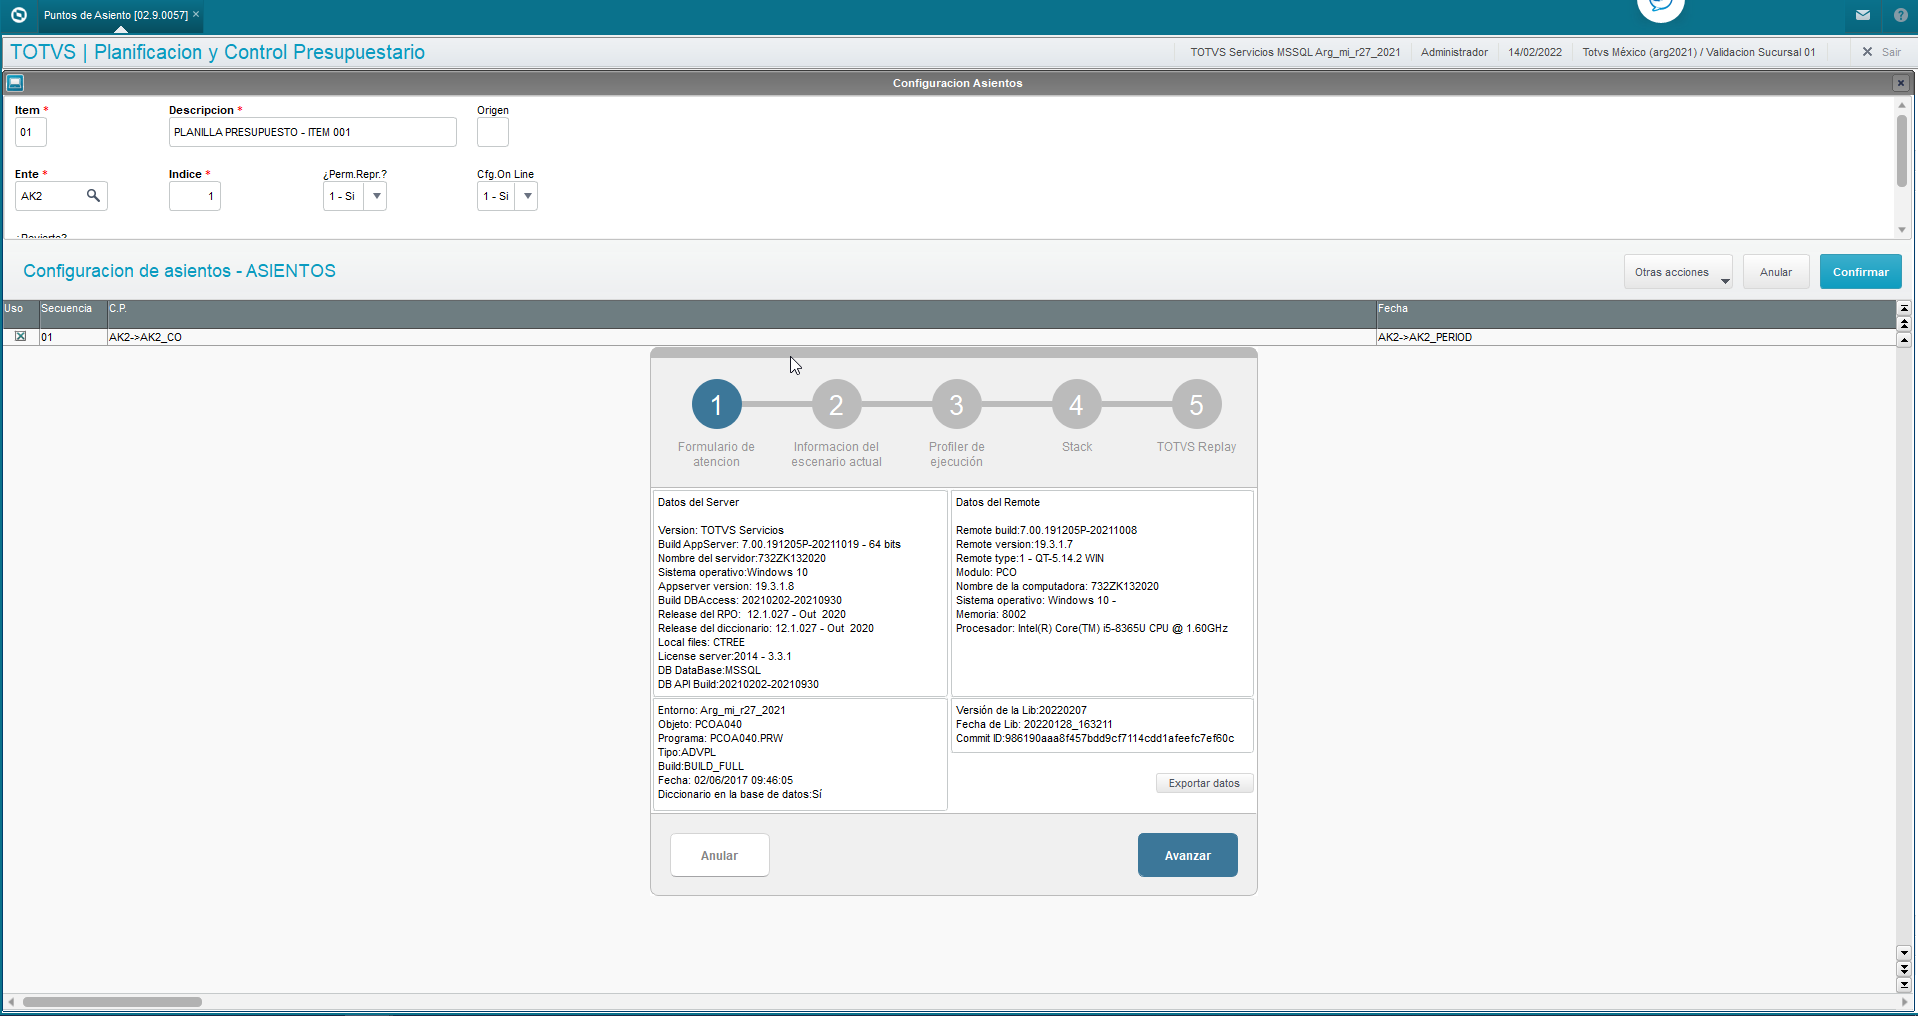Screen dimensions: 1918x1016
Task: Click the Salir X icon
Action: [x=1867, y=52]
